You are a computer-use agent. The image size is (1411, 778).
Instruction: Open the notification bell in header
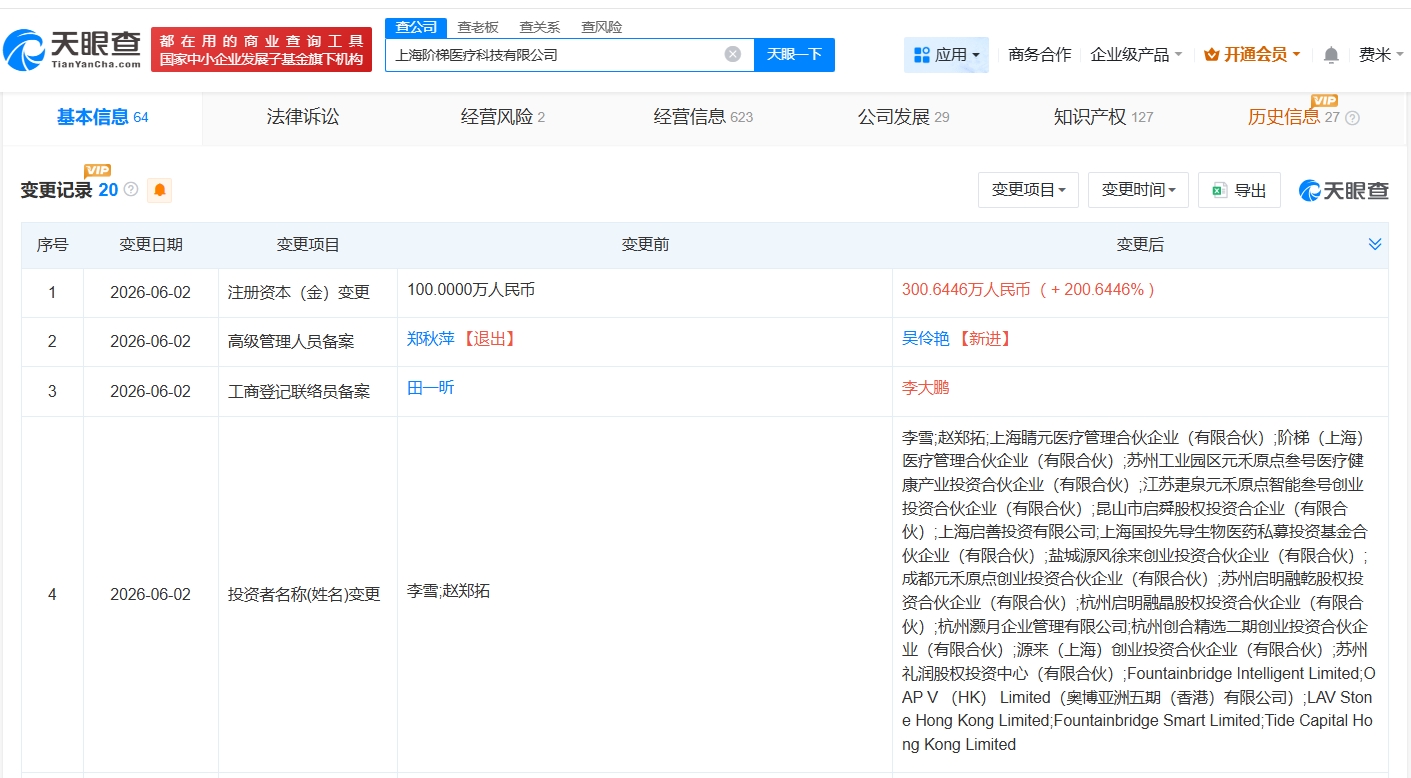click(x=1331, y=55)
